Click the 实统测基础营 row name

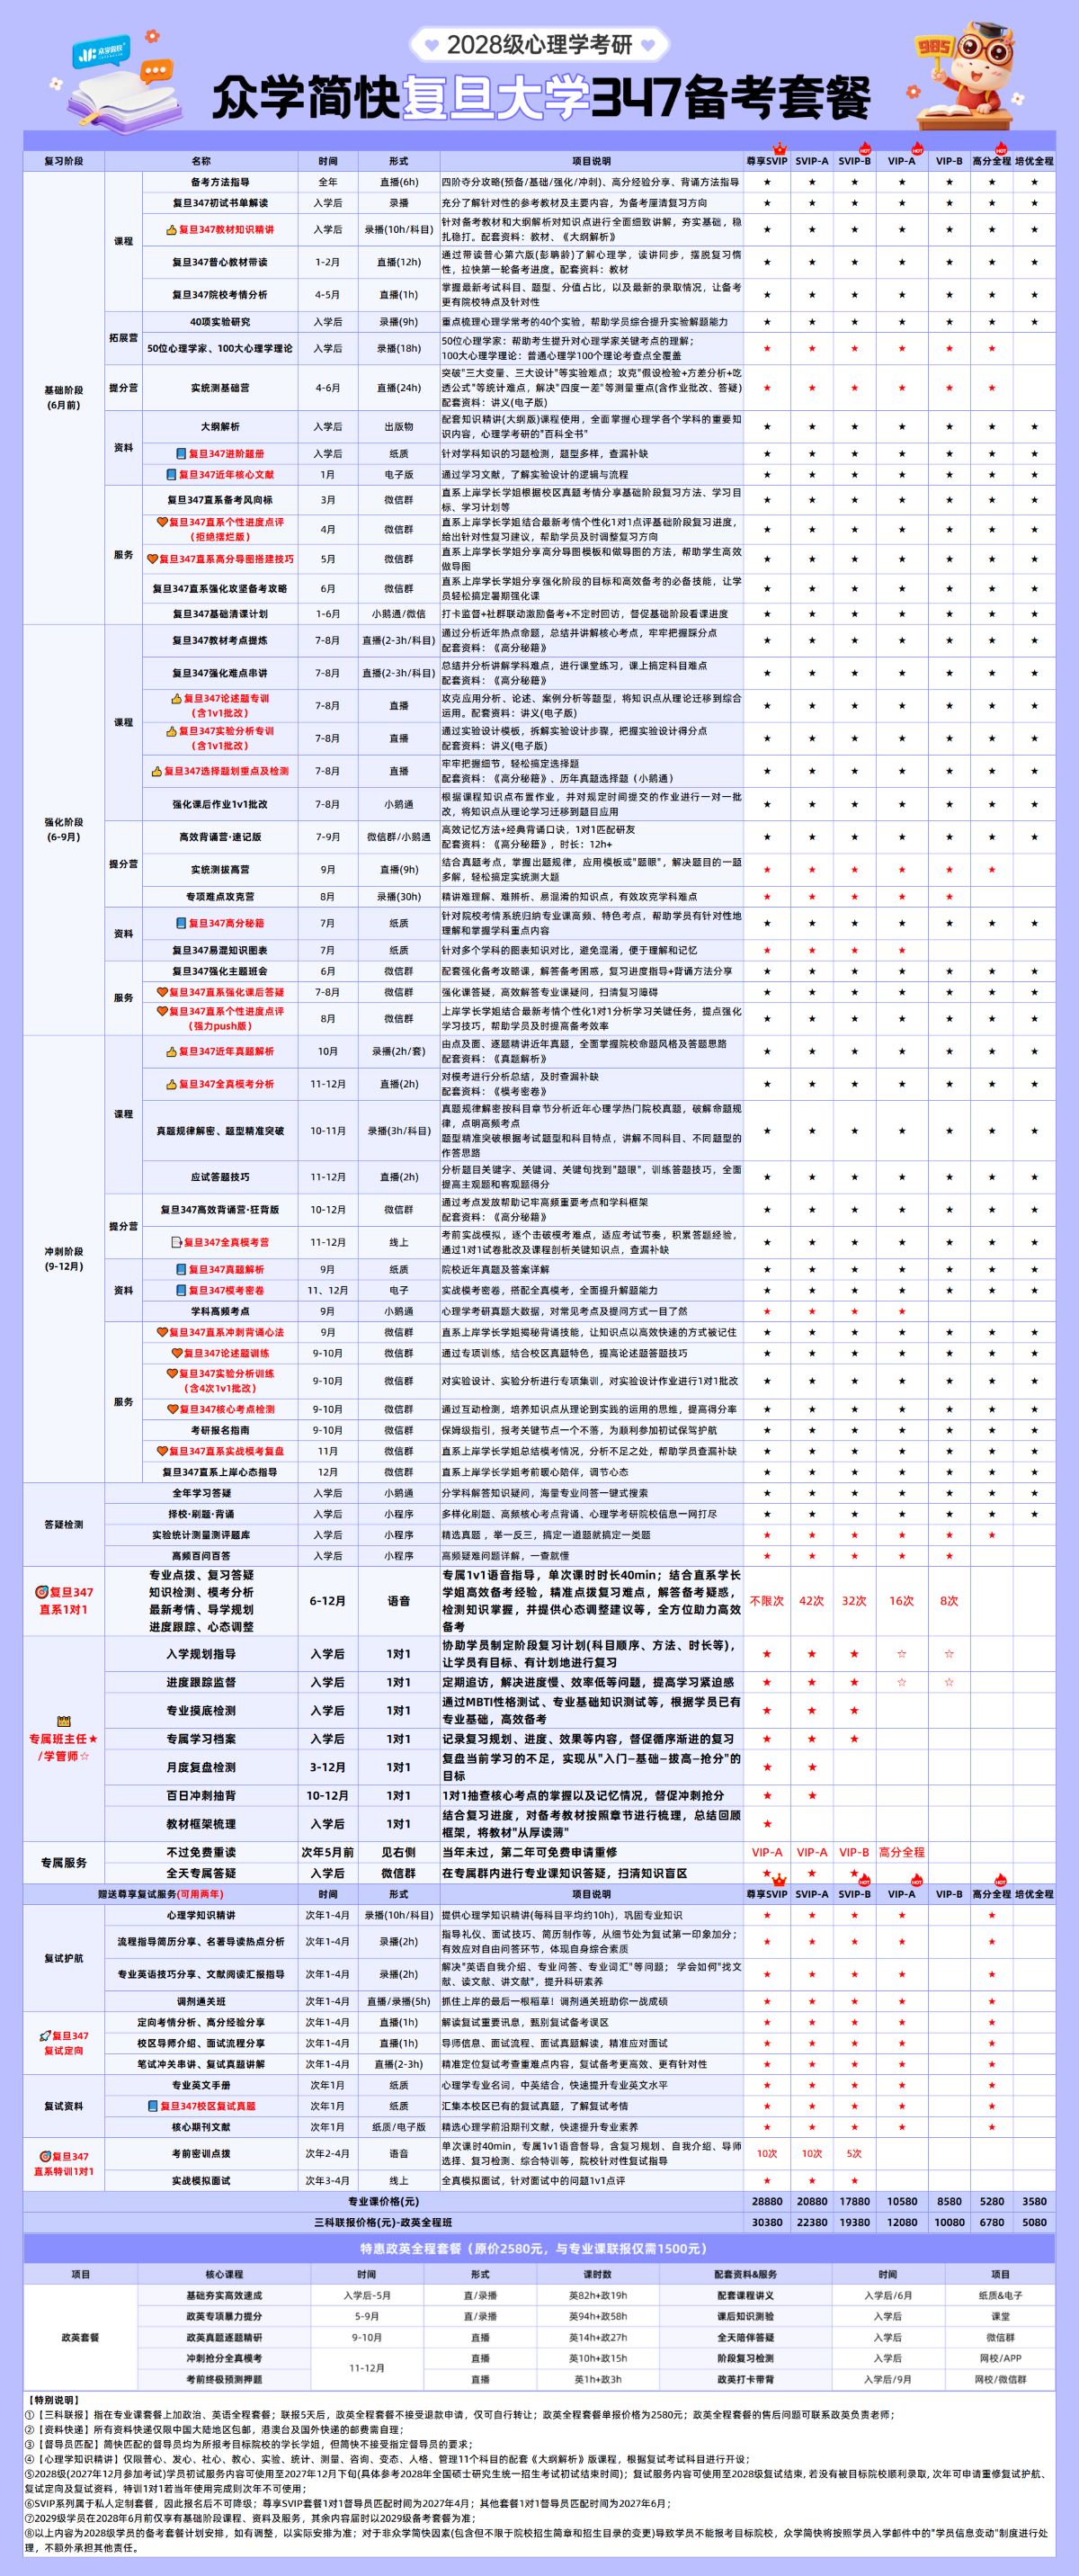220,388
